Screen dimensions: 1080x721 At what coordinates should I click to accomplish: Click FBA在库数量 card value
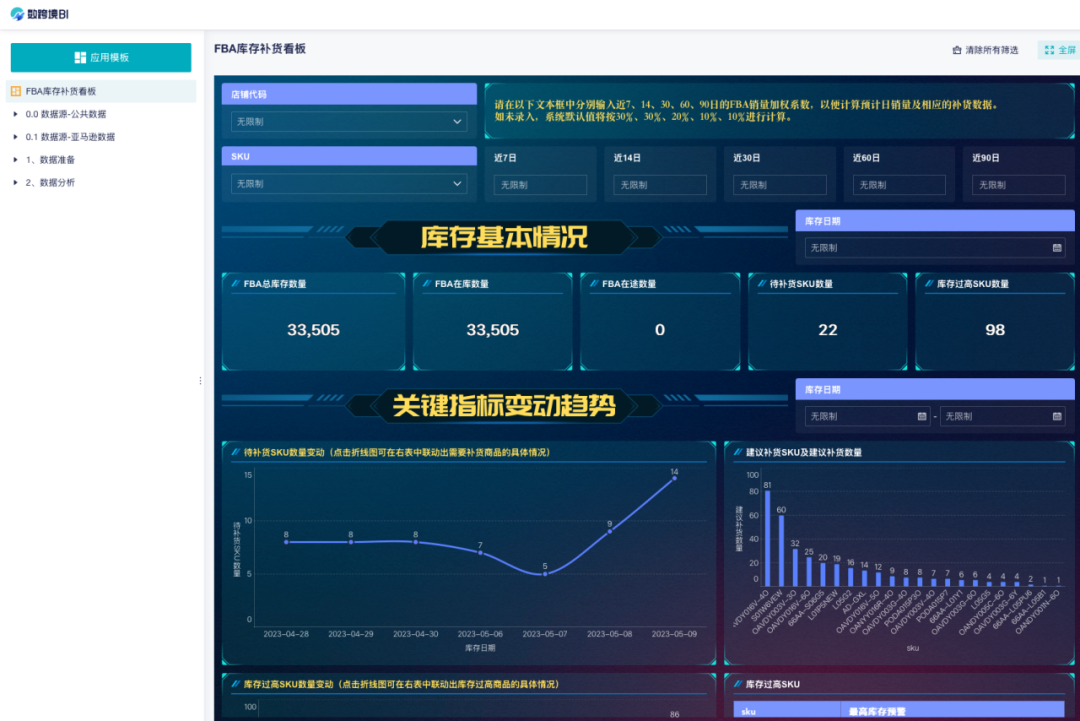tap(492, 330)
